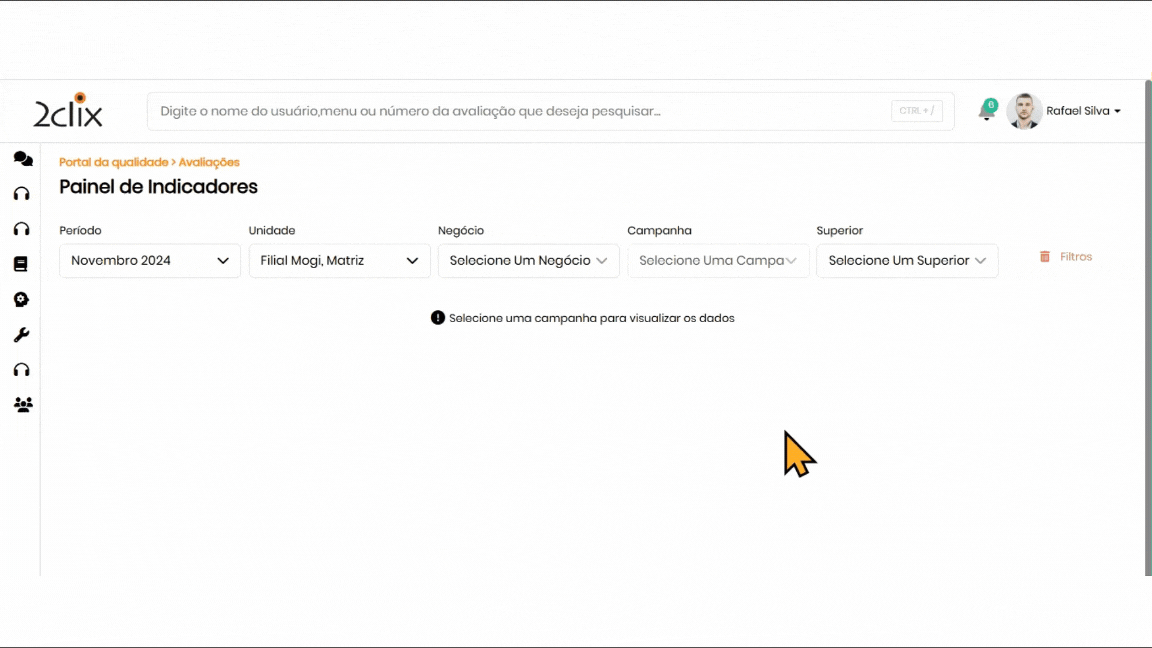Click headphones icon directly below chat bubbles

tap(22, 194)
